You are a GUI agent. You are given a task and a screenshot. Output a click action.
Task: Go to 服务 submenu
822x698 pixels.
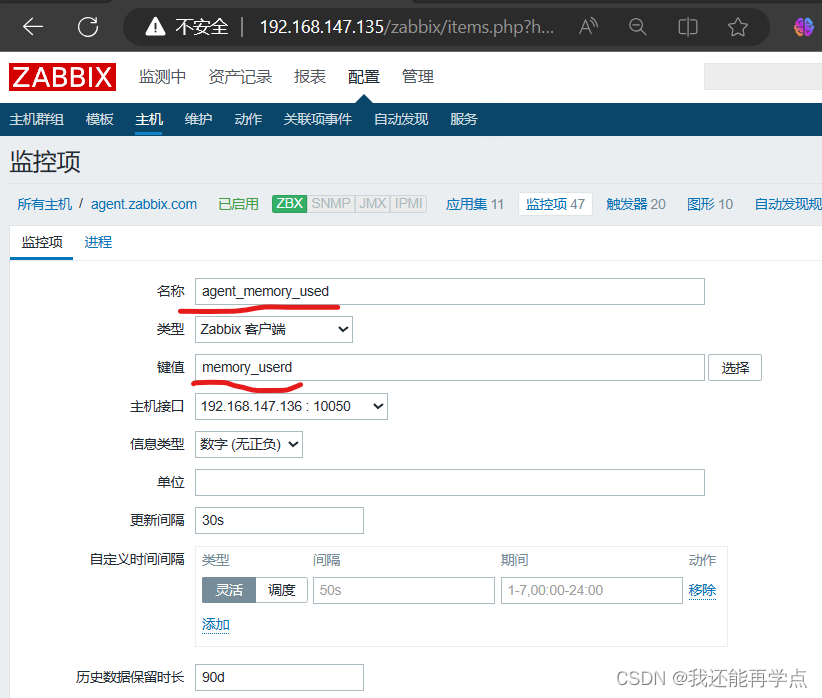[x=463, y=119]
